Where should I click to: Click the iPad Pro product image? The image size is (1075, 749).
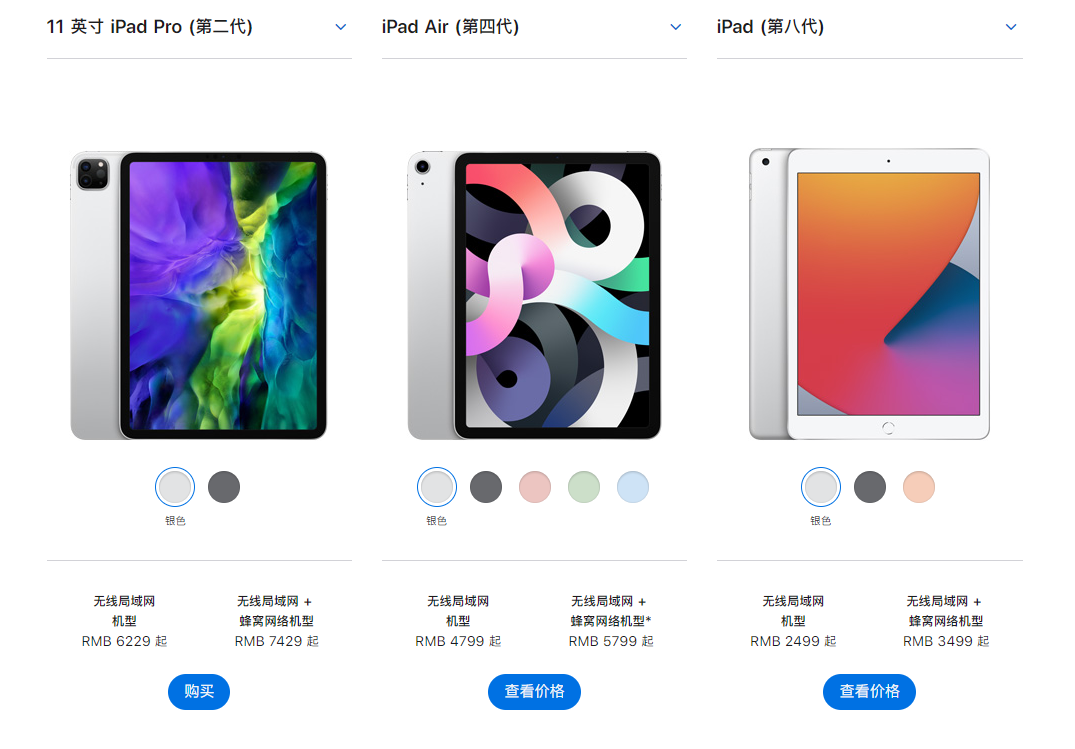click(x=199, y=296)
